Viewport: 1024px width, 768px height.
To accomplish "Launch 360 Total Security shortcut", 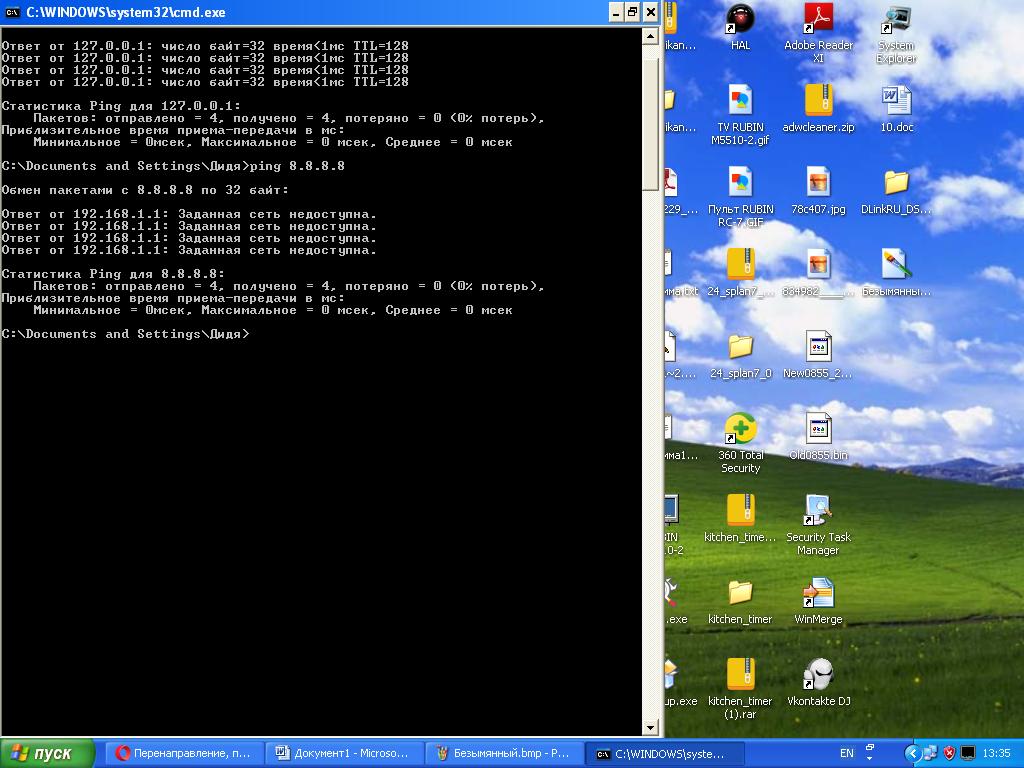I will [x=740, y=429].
